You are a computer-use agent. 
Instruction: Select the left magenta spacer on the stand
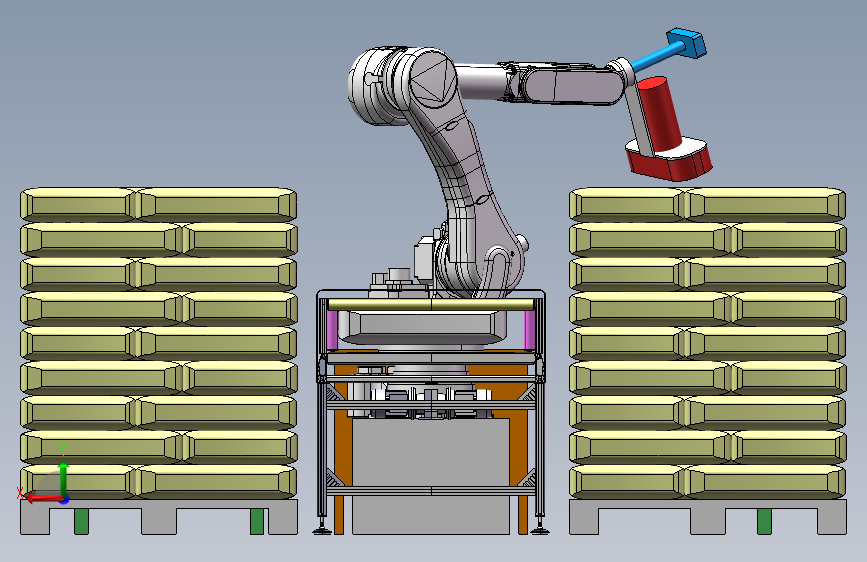pyautogui.click(x=332, y=330)
